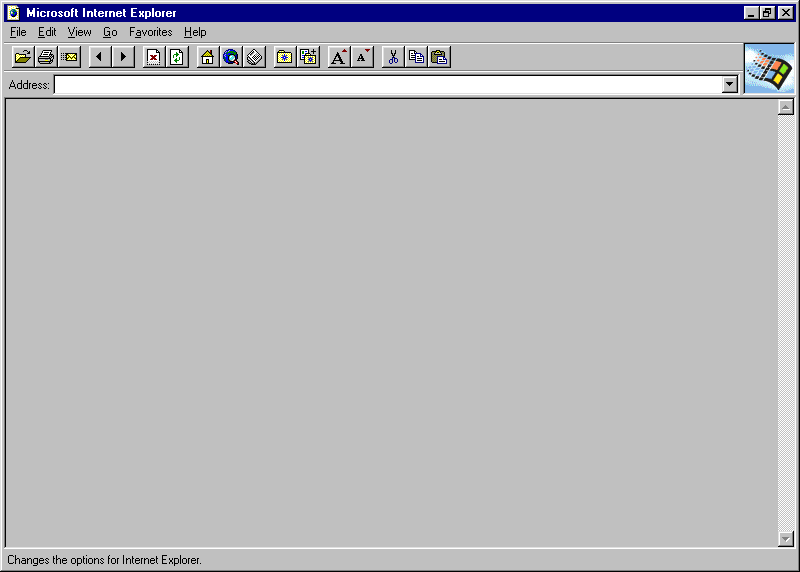Open the Favorites menu

pyautogui.click(x=151, y=32)
